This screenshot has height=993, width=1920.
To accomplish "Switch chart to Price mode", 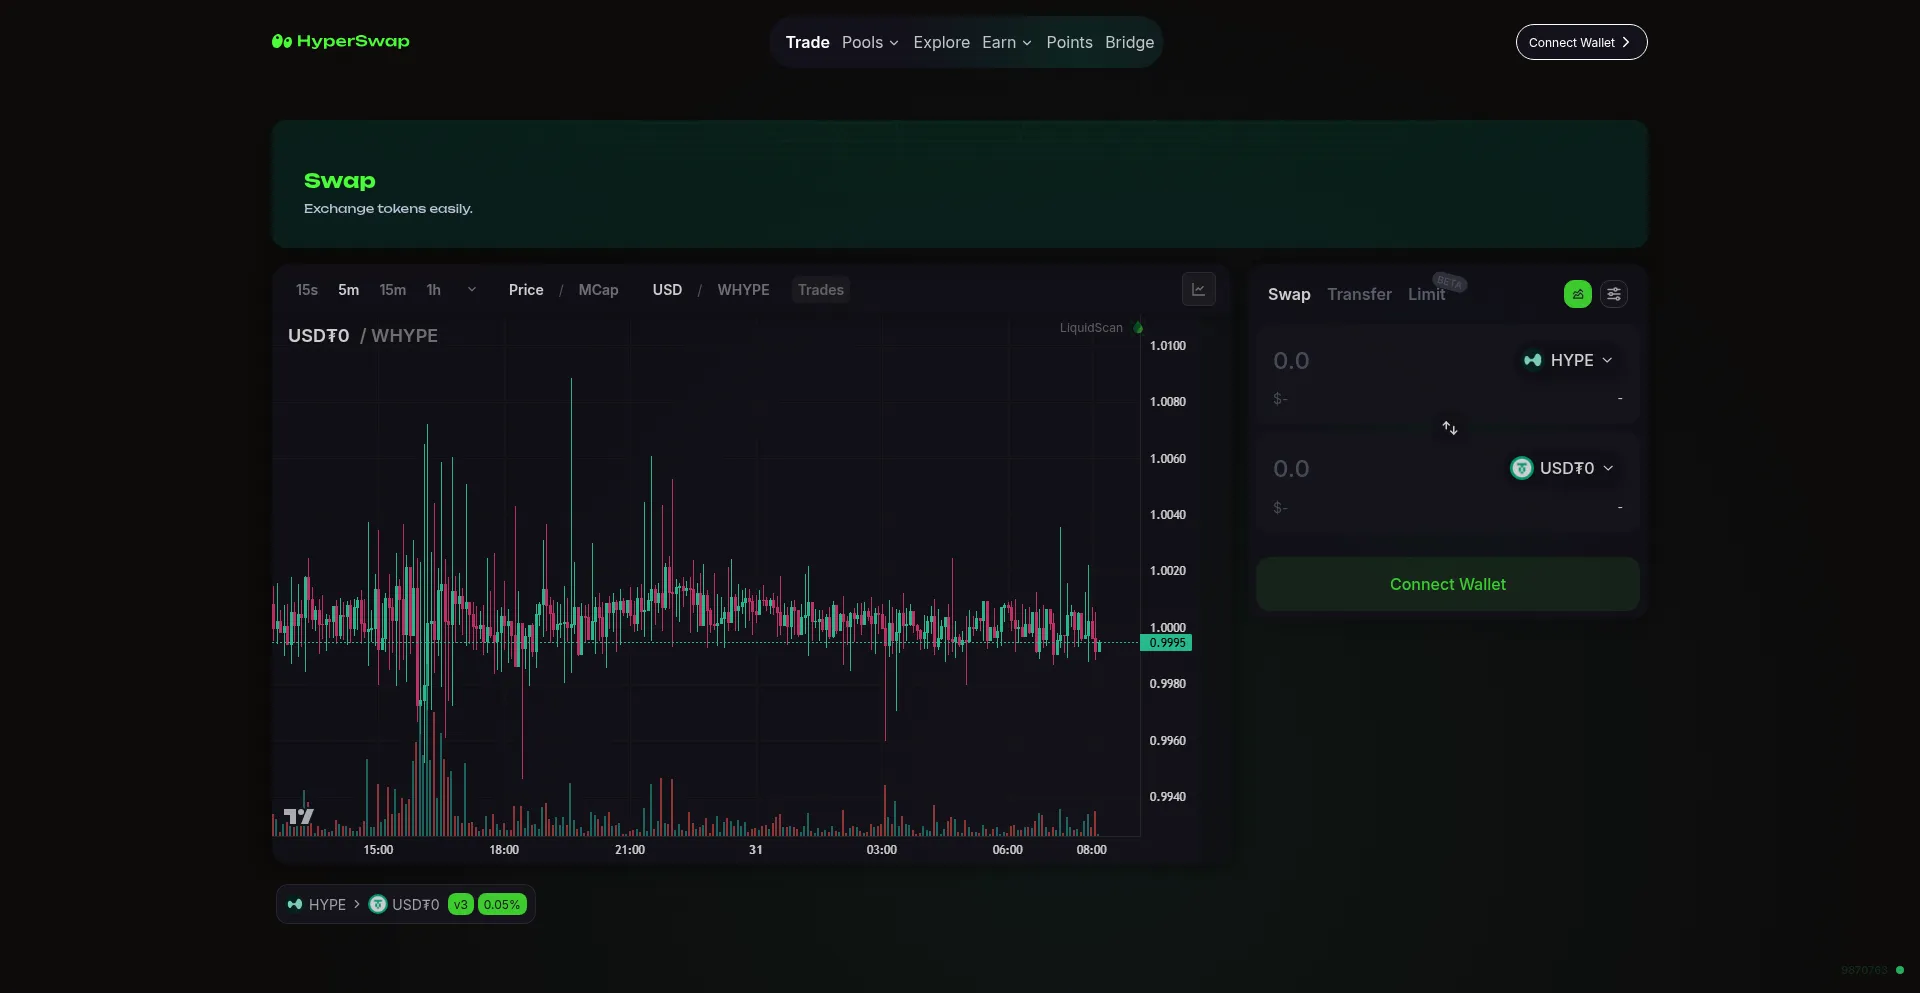I will [526, 290].
